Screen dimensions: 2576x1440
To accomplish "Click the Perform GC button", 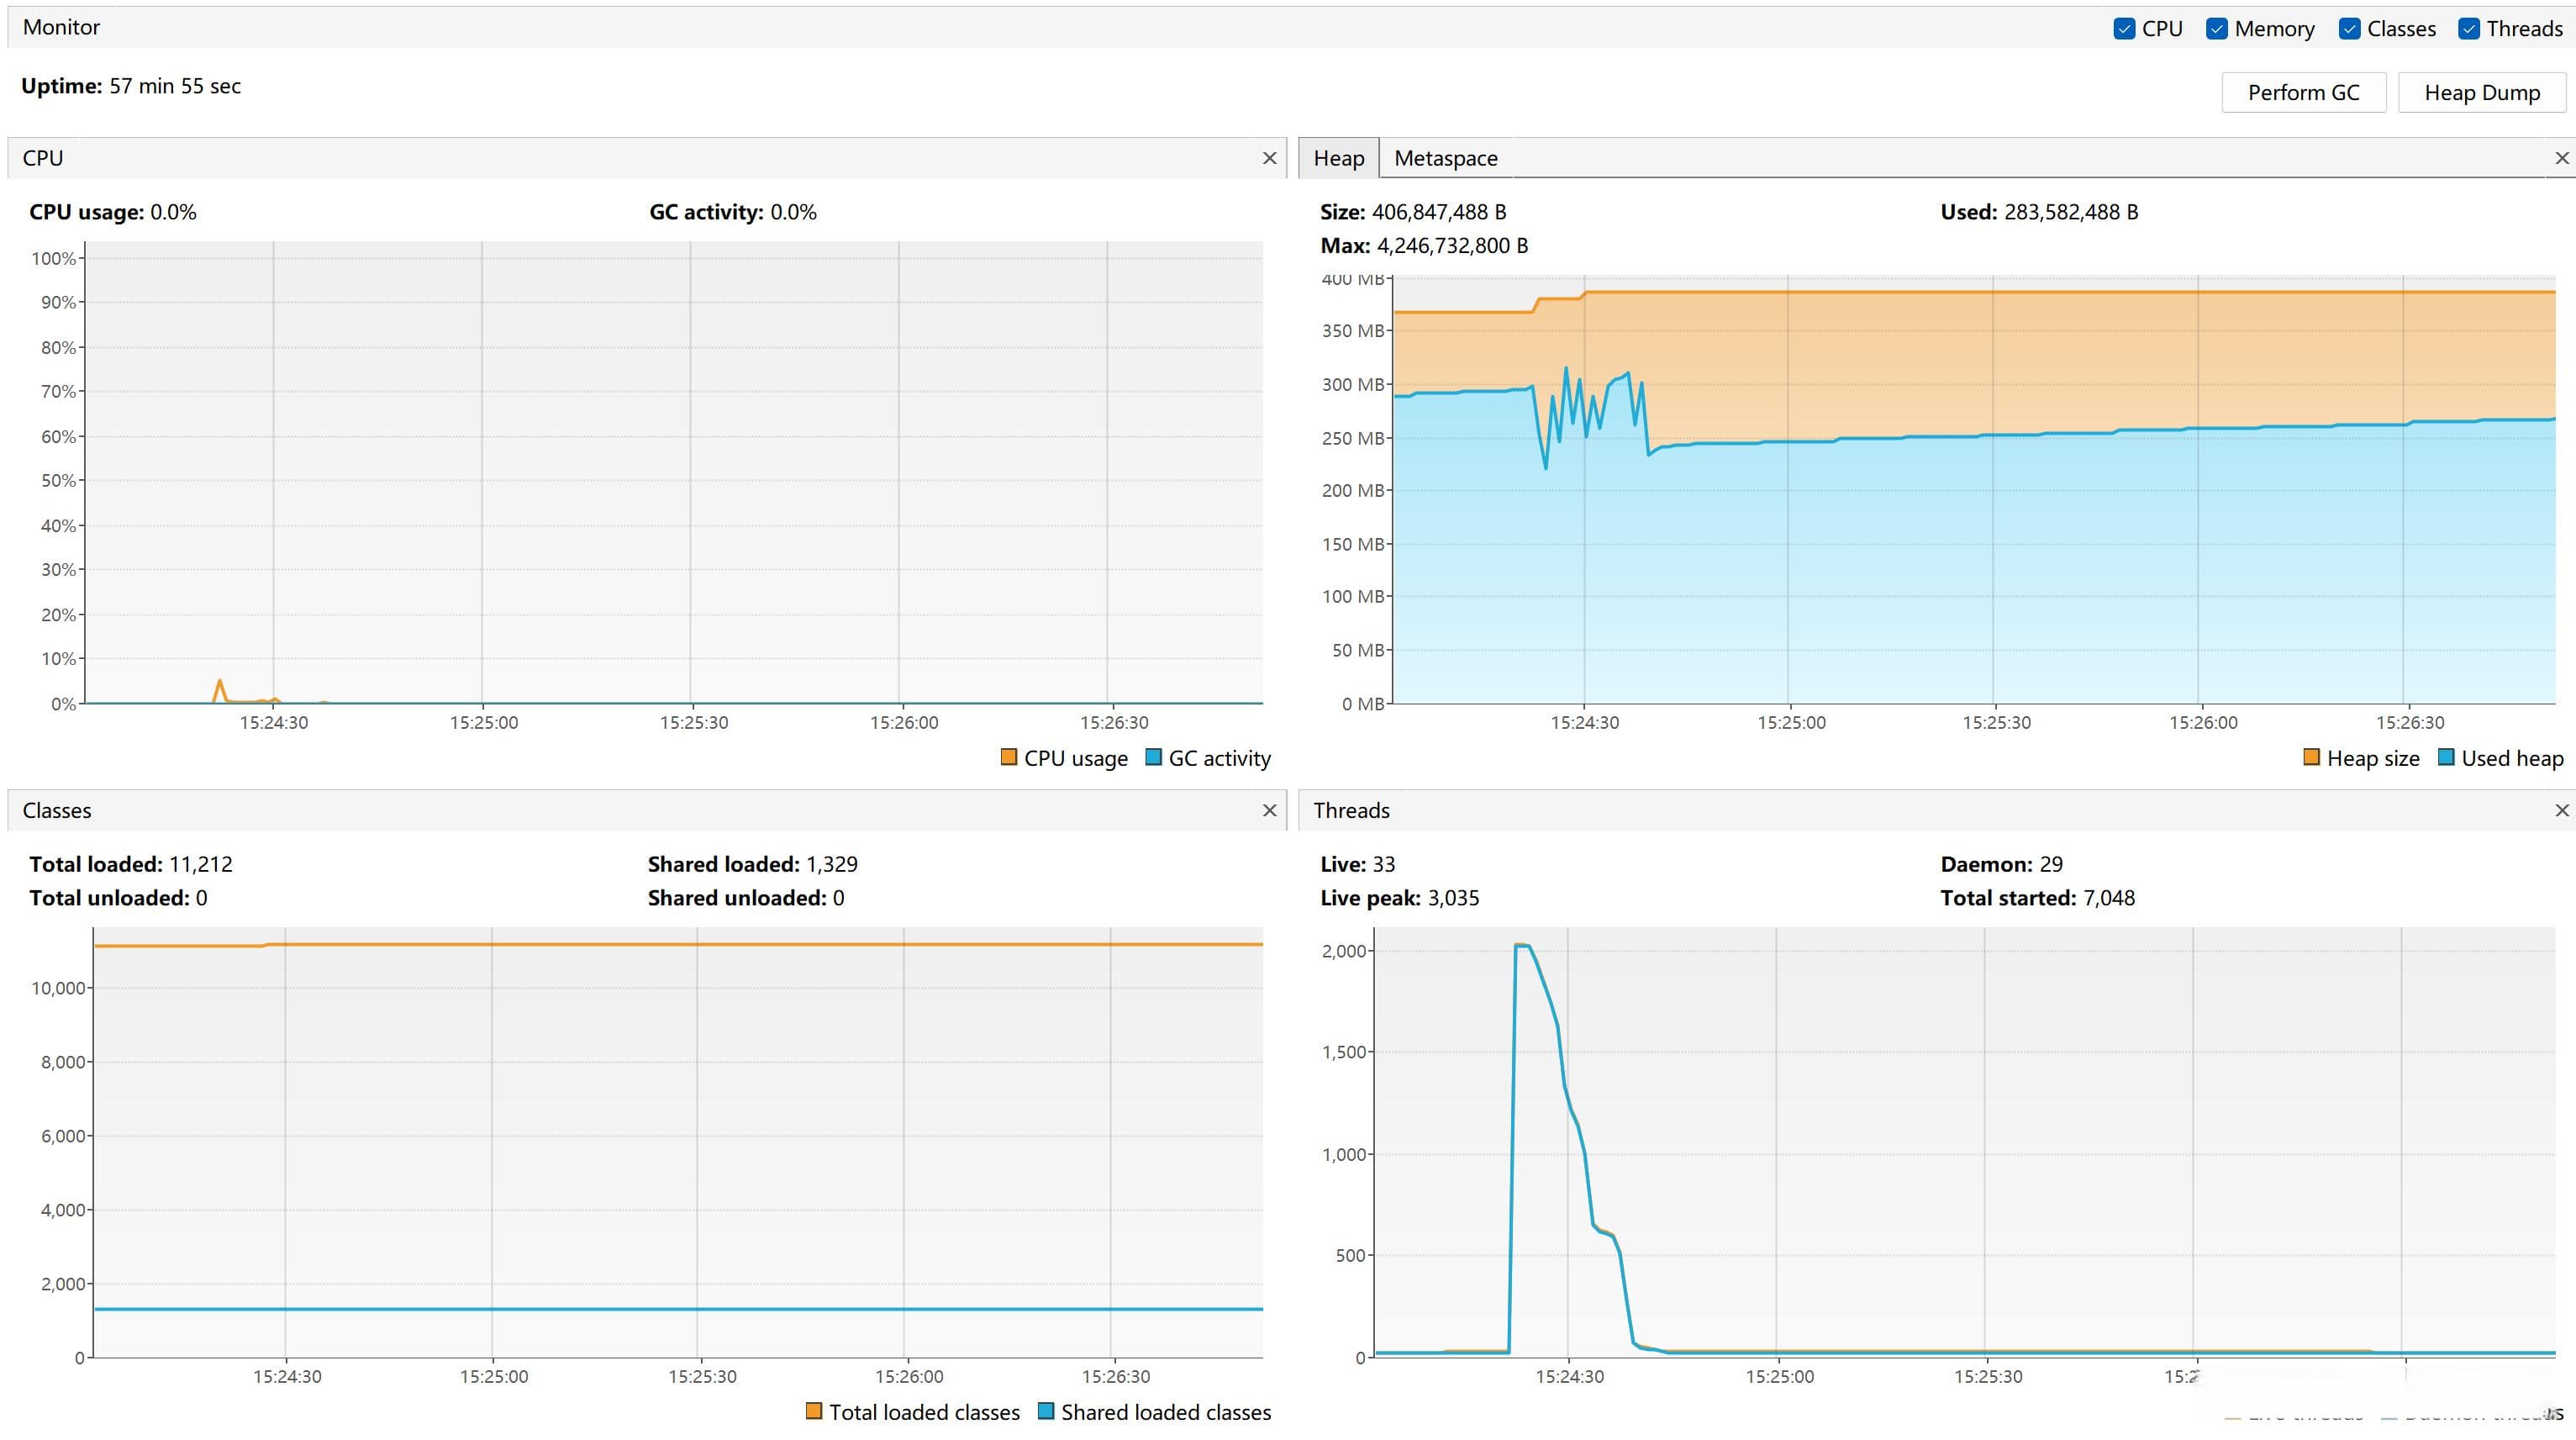I will point(2303,93).
